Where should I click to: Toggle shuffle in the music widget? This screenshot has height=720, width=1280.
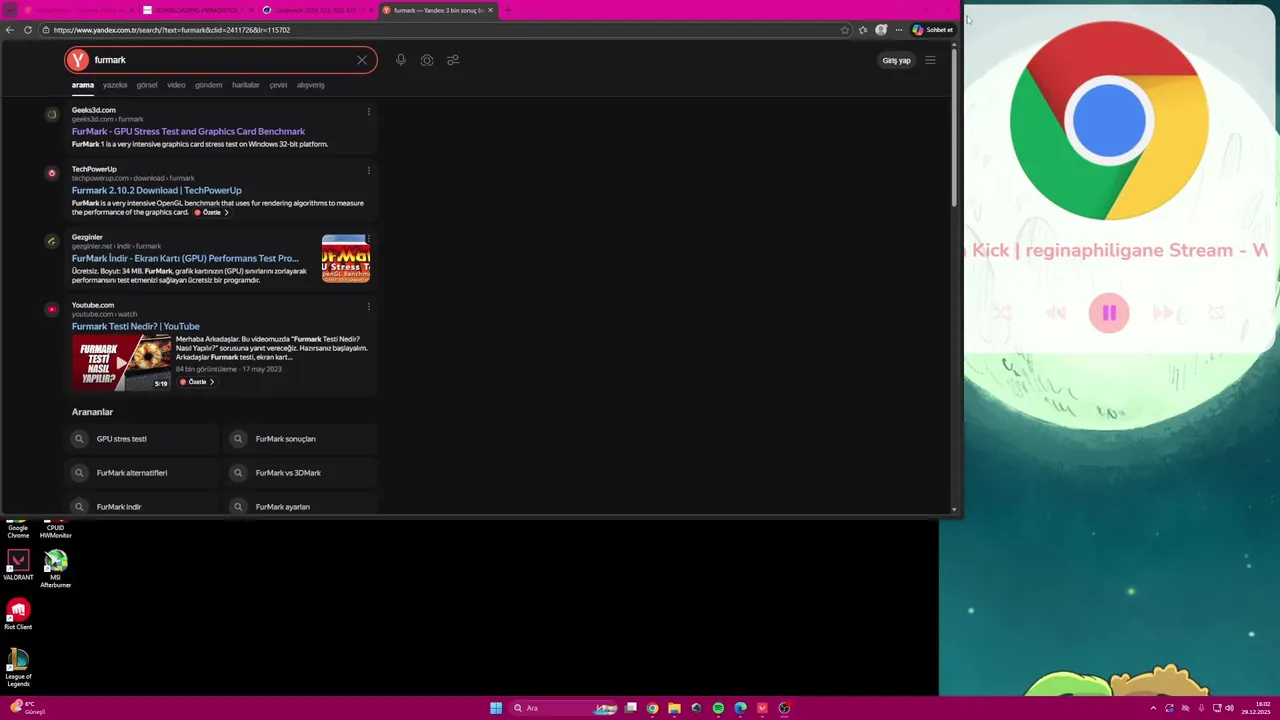tap(1002, 313)
